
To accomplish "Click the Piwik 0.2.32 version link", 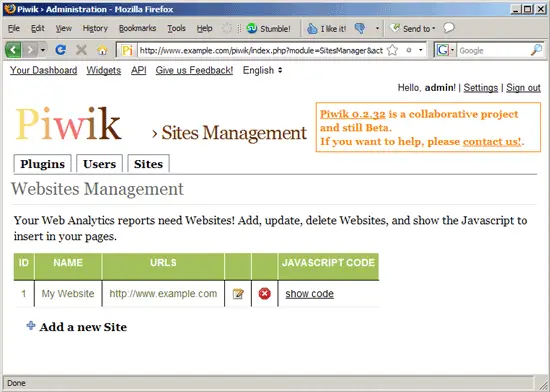I will (353, 114).
